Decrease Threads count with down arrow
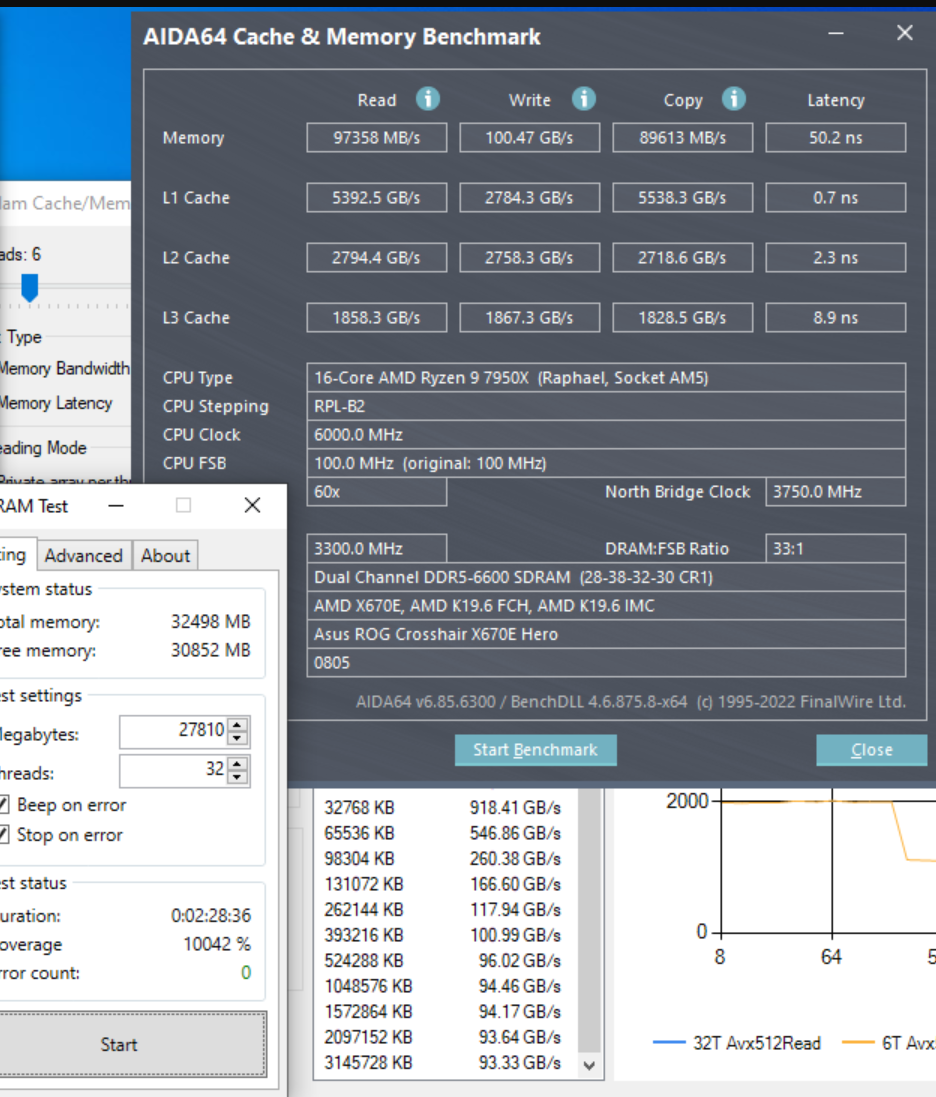The image size is (936, 1097). [x=237, y=778]
